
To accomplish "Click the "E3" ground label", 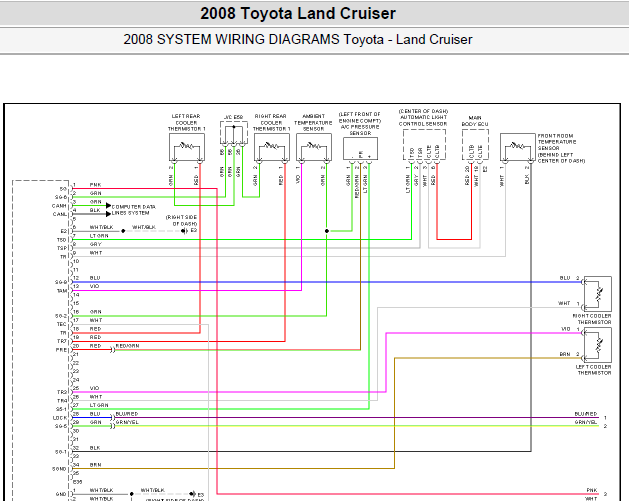I will (x=201, y=495).
